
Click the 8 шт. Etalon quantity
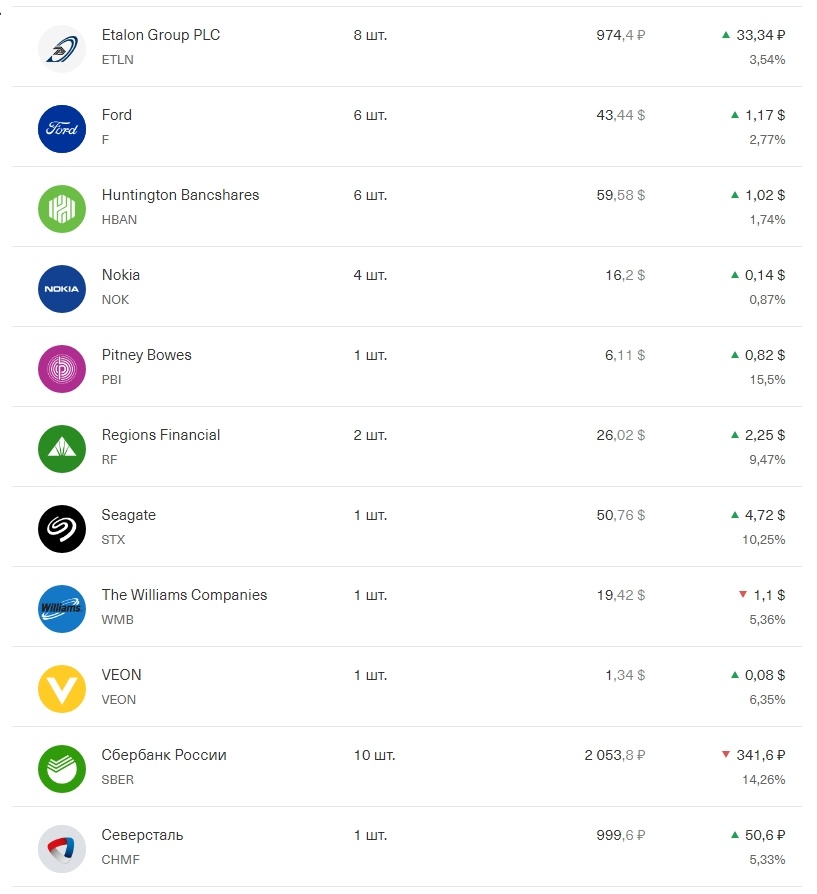point(371,35)
